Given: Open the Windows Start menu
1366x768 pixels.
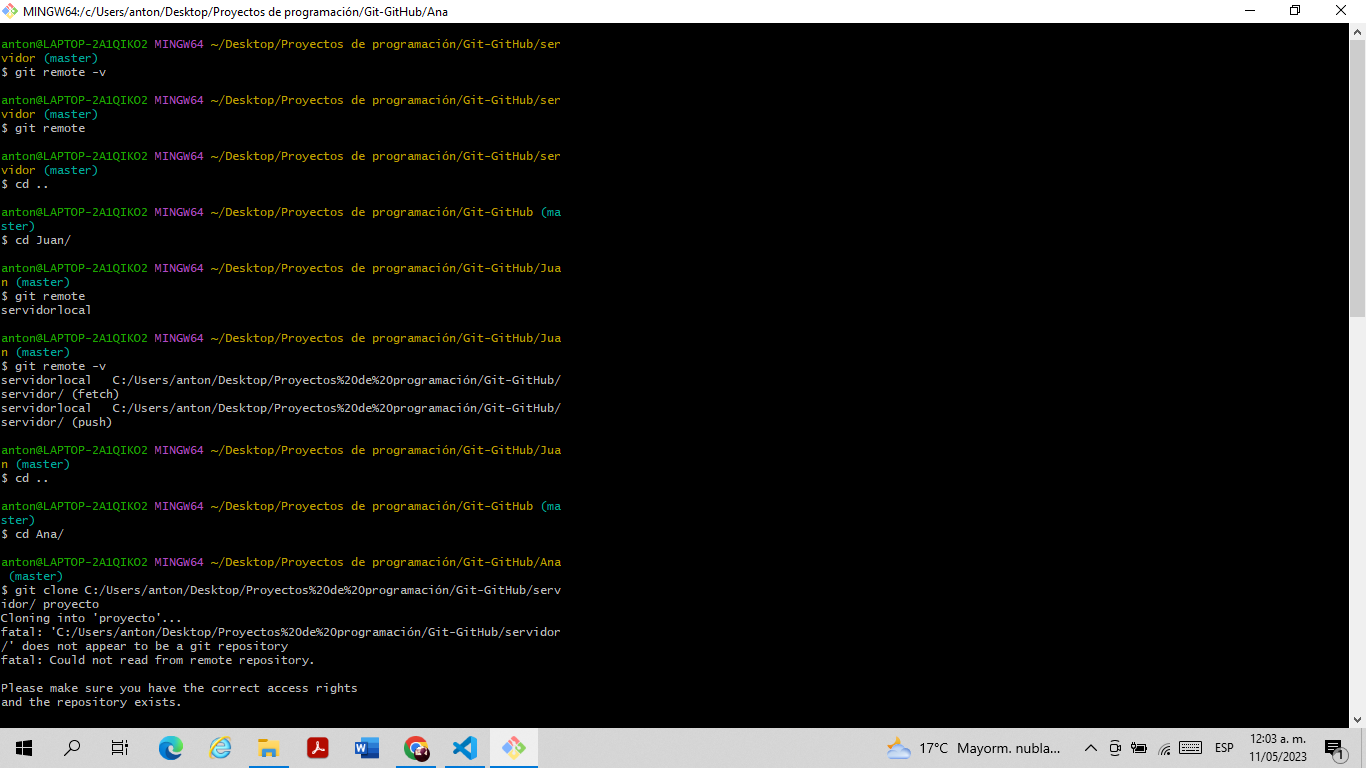Looking at the screenshot, I should [x=24, y=748].
